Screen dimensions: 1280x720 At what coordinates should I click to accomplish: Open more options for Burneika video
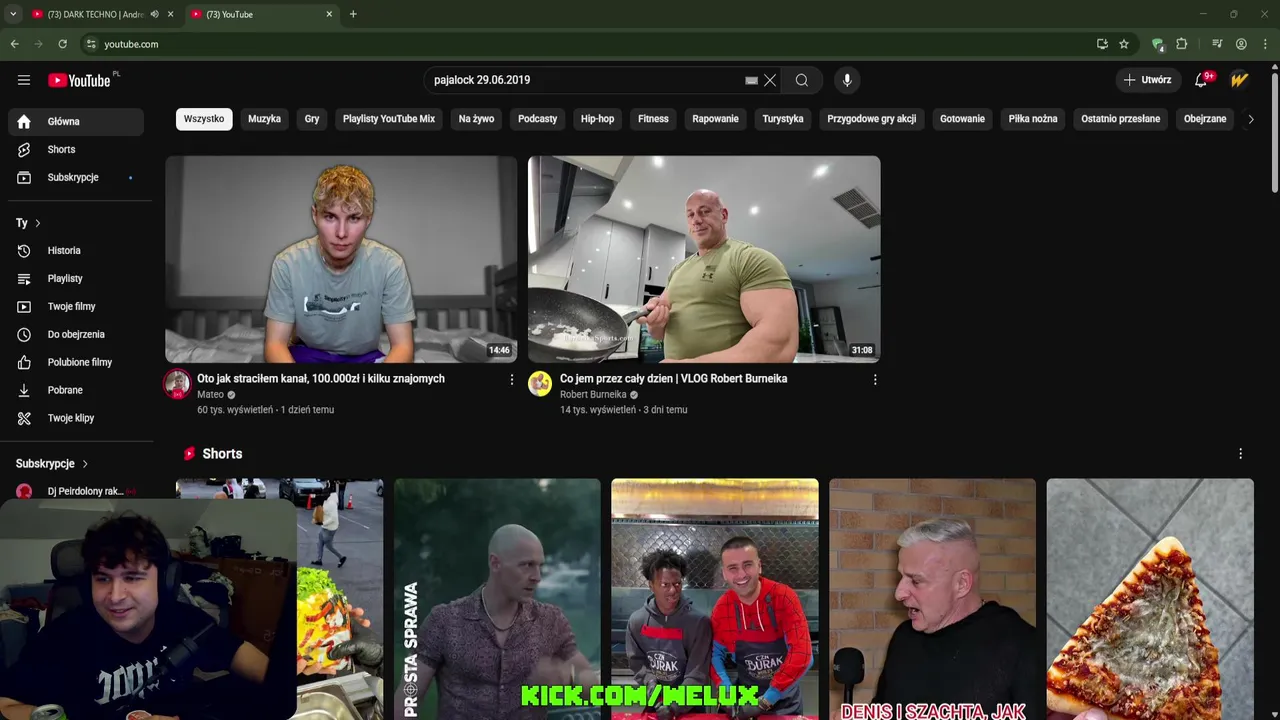pos(875,380)
